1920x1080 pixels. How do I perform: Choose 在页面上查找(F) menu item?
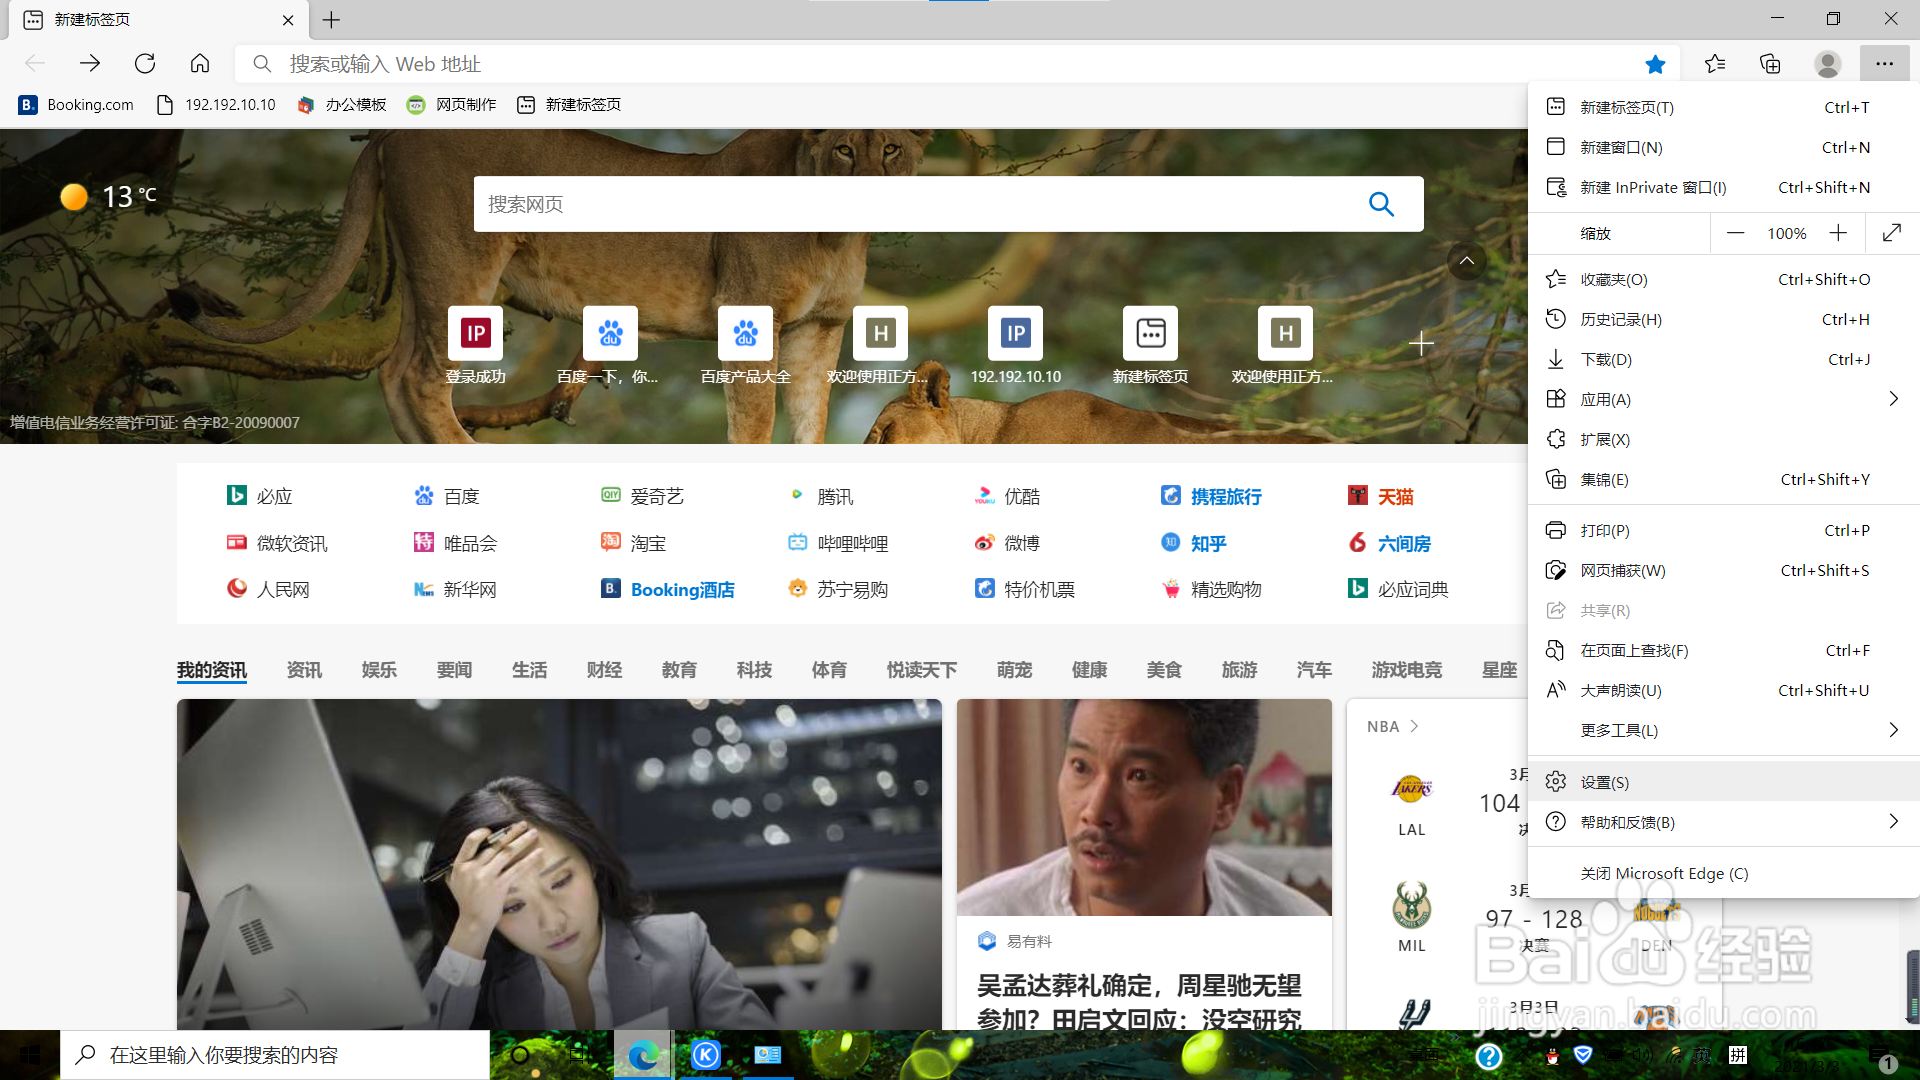point(1724,650)
